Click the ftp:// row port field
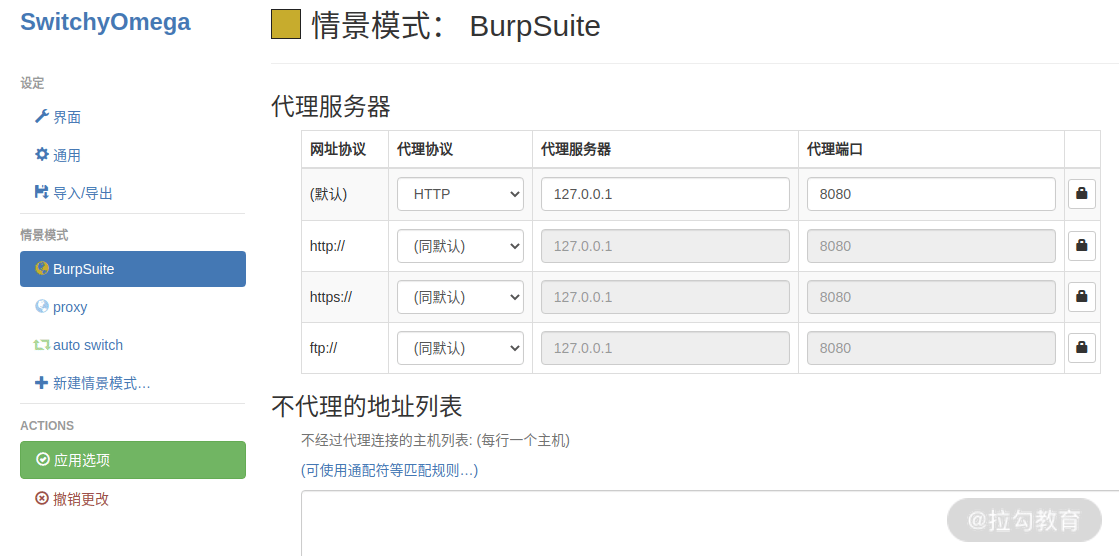The height and width of the screenshot is (556, 1119). pos(931,348)
